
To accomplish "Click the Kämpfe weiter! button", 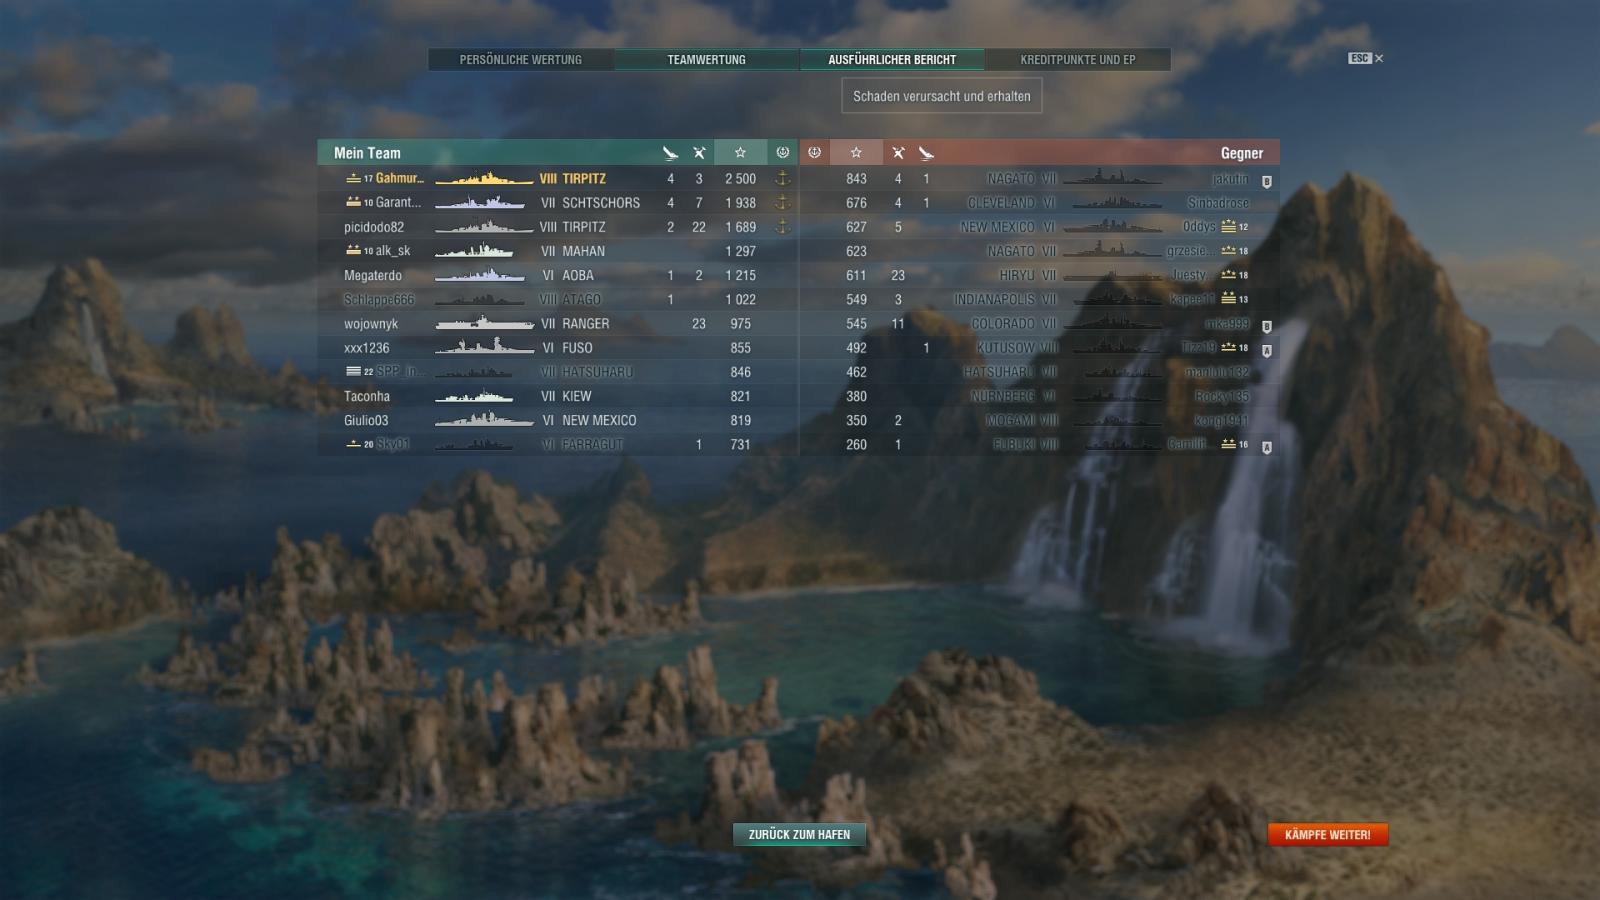I will click(1328, 834).
